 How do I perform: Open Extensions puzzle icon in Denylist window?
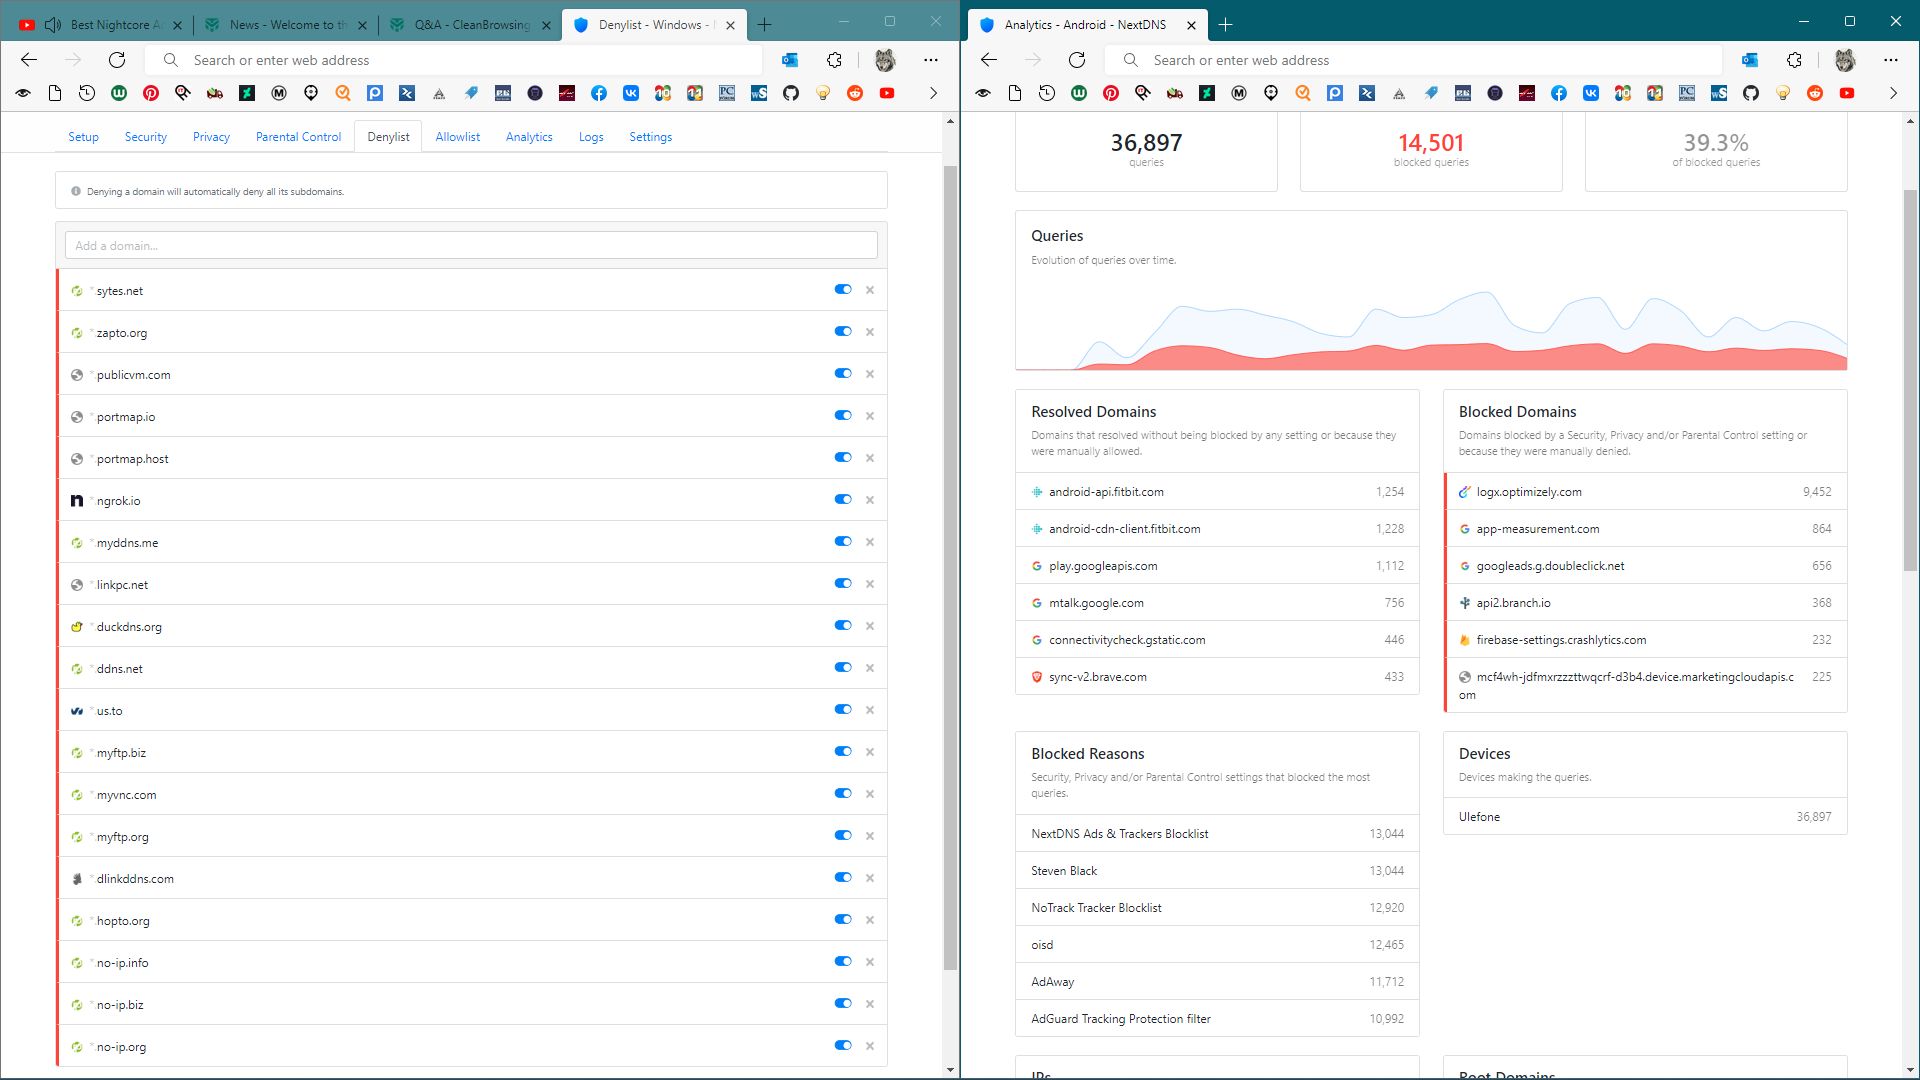click(x=835, y=60)
